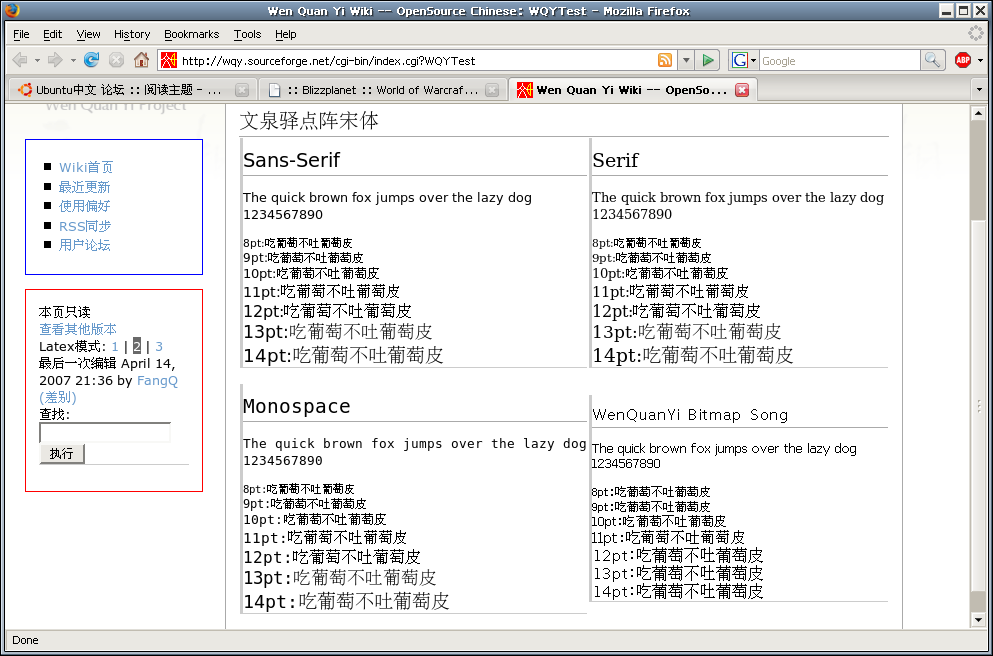Click the 查看其他版本 link

(x=78, y=329)
